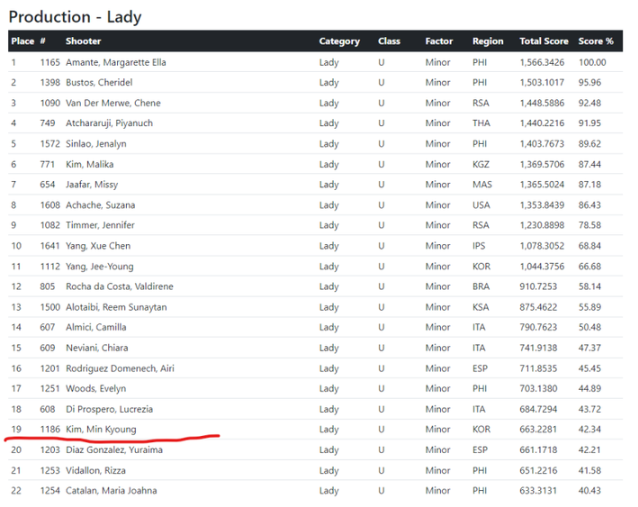Click total score 1,448.5886

tap(542, 103)
